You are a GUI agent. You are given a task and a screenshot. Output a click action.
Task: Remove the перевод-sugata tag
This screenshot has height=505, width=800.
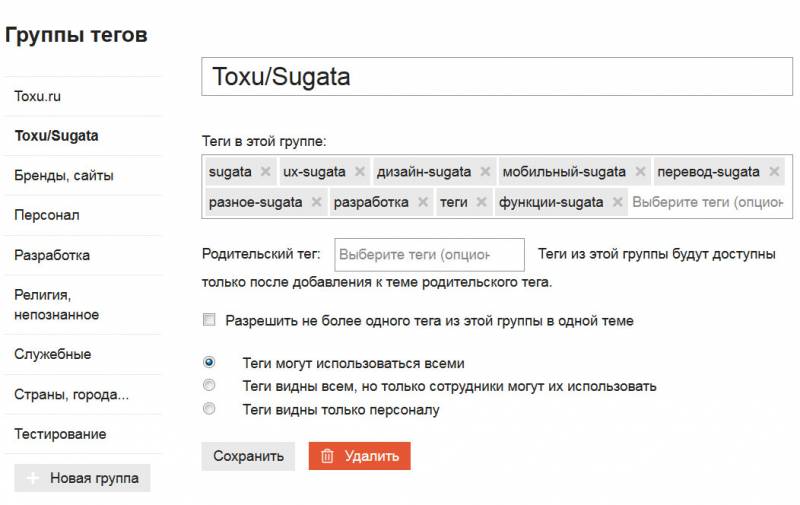(x=774, y=171)
